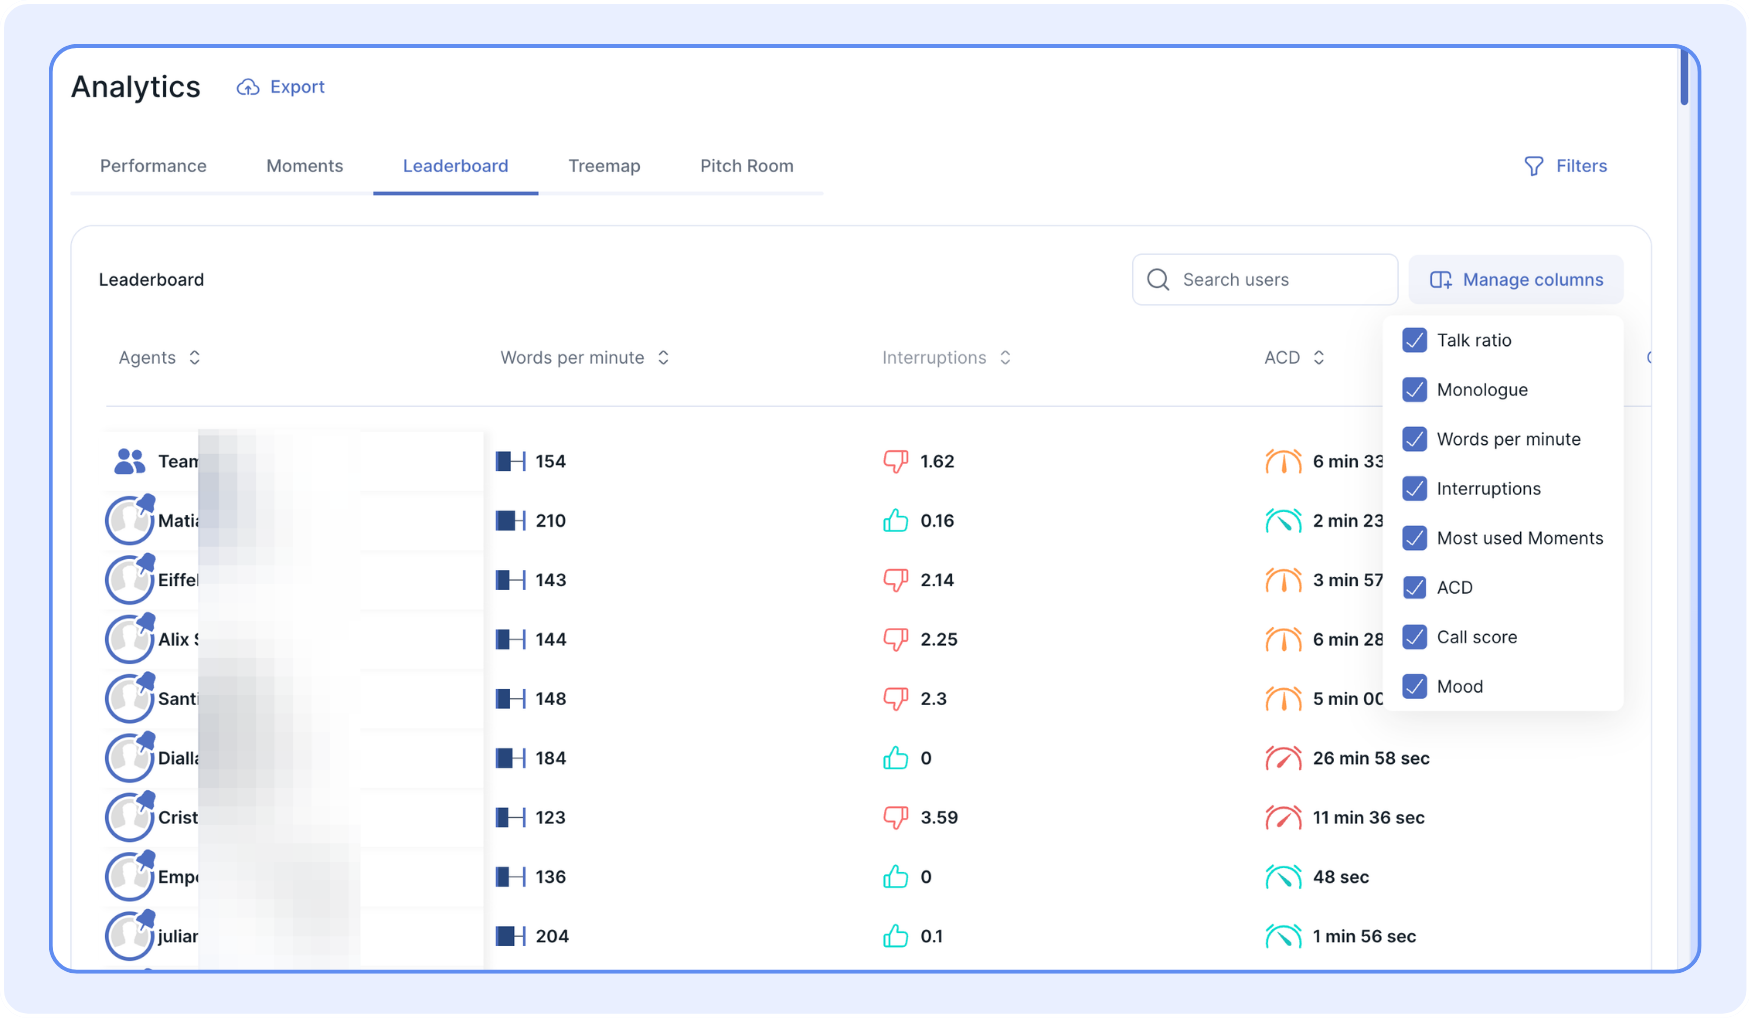Uncheck the Monologue column checkbox
This screenshot has width=1751, height=1018.
pyautogui.click(x=1414, y=390)
